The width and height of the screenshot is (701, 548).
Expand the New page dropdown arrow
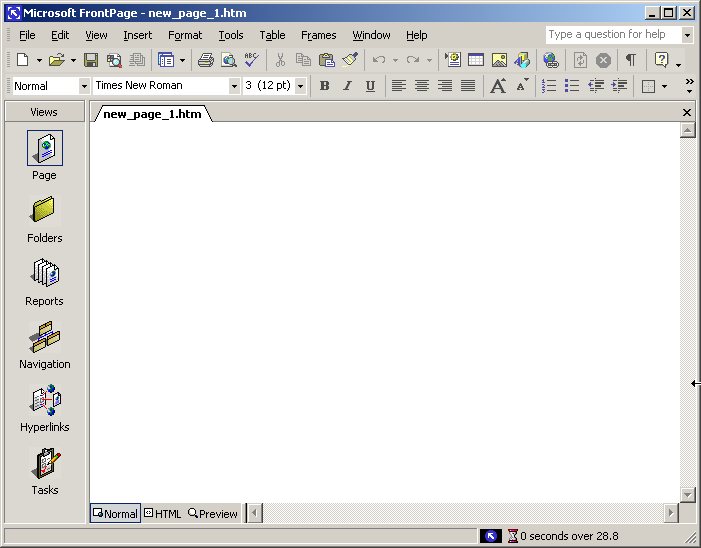(x=39, y=60)
